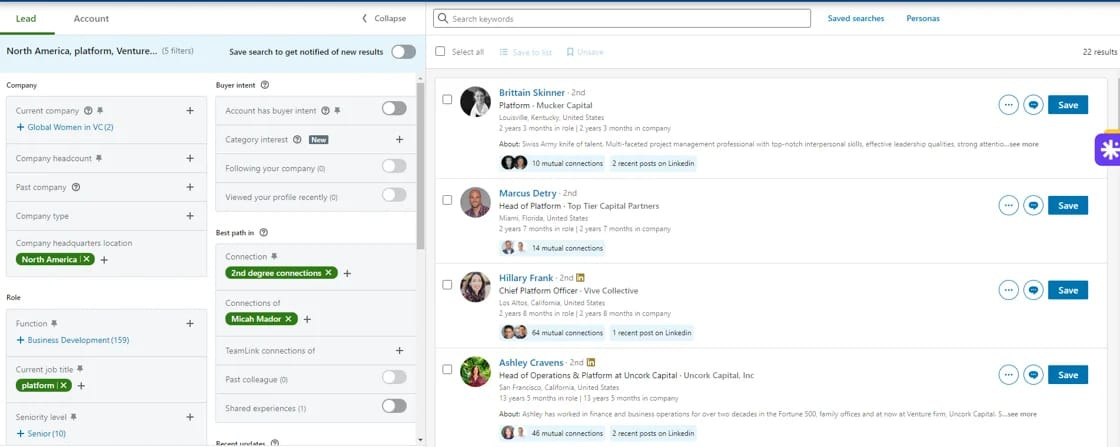Save Hillary Frank as lead
The height and width of the screenshot is (447, 1120).
[x=1068, y=290]
